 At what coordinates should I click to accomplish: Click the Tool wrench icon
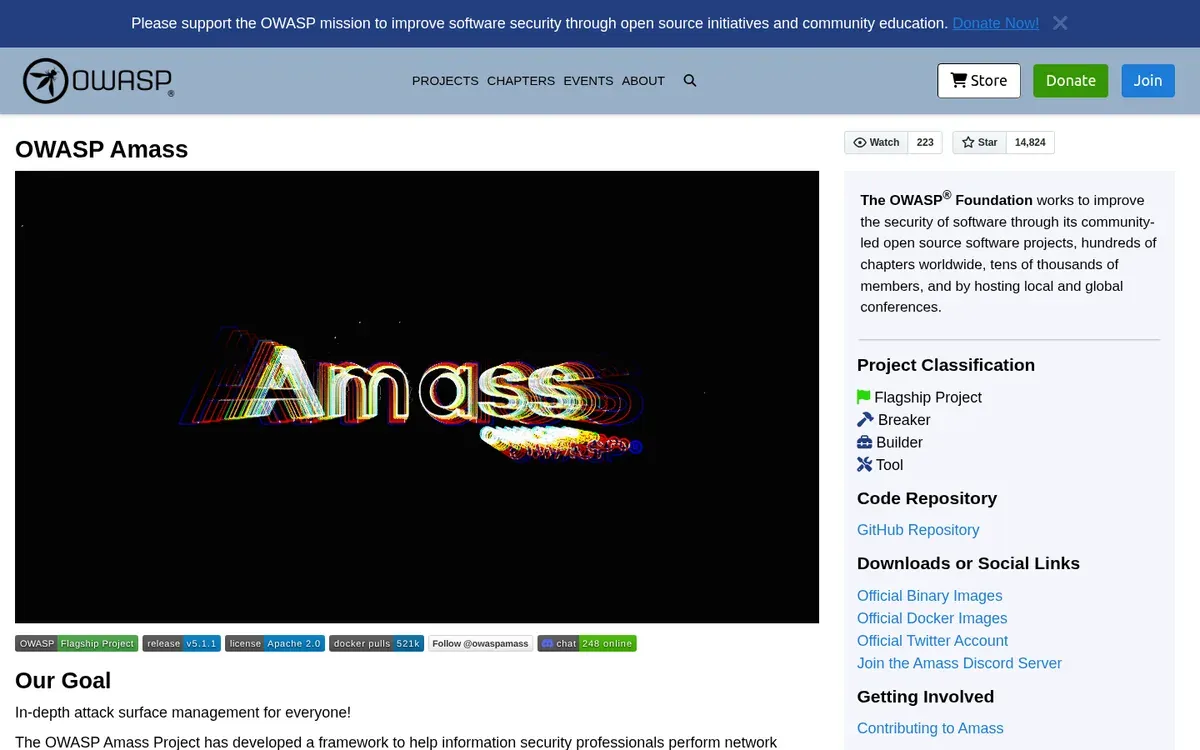click(x=865, y=465)
